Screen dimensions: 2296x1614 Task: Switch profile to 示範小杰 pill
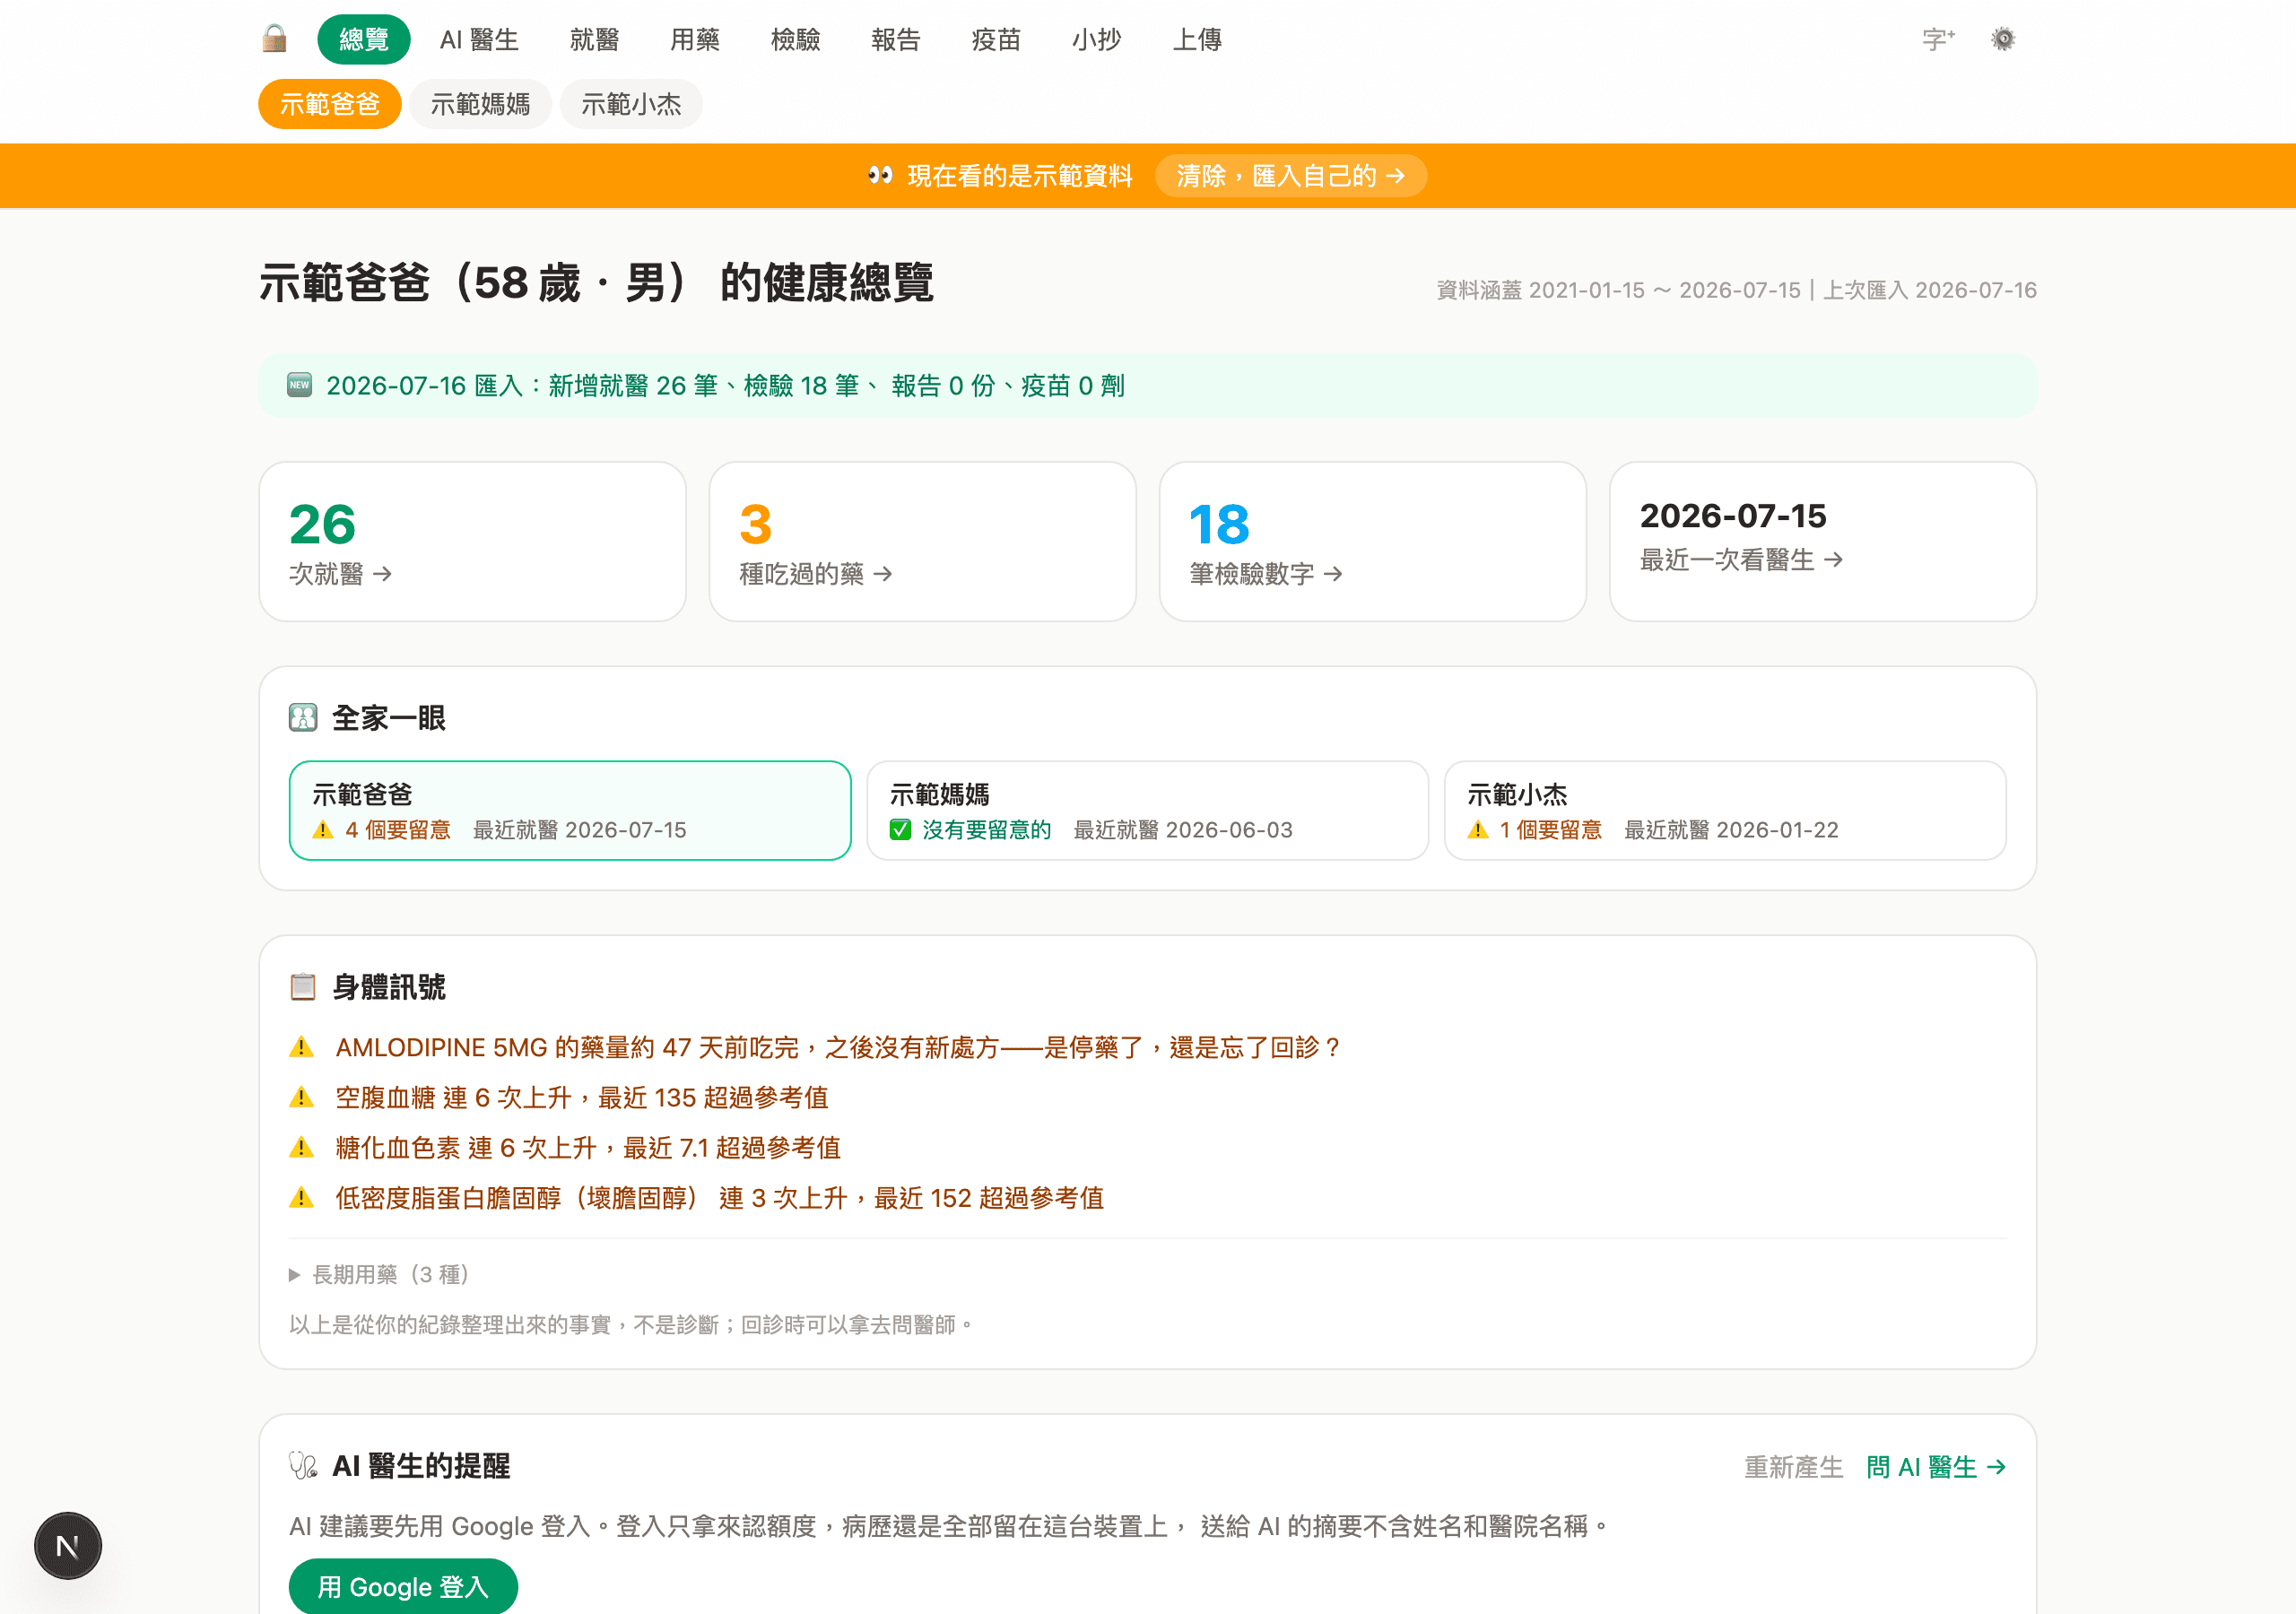pos(632,104)
